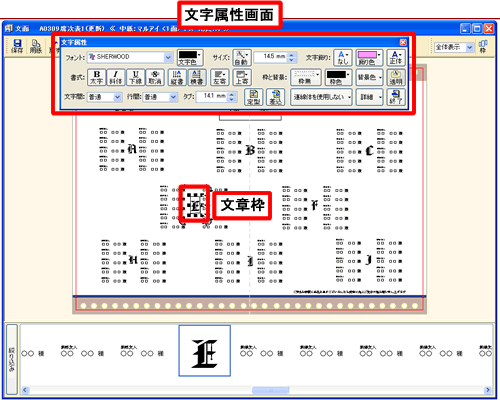Expand the 文字間 character spacing dropdown
This screenshot has width=500, height=400.
point(104,97)
